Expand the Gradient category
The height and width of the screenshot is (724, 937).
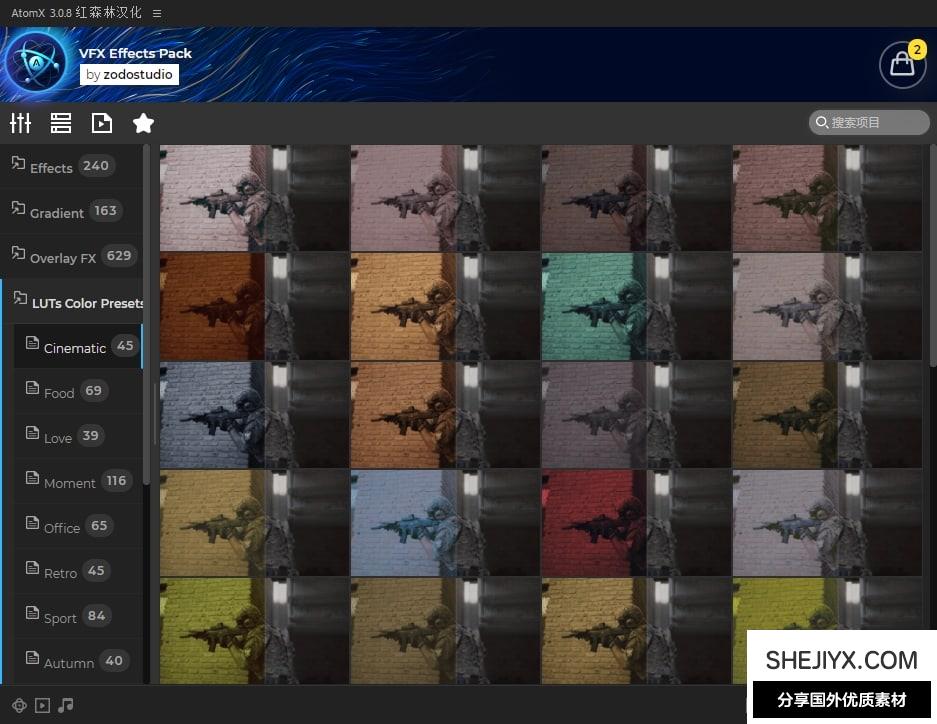coord(56,212)
